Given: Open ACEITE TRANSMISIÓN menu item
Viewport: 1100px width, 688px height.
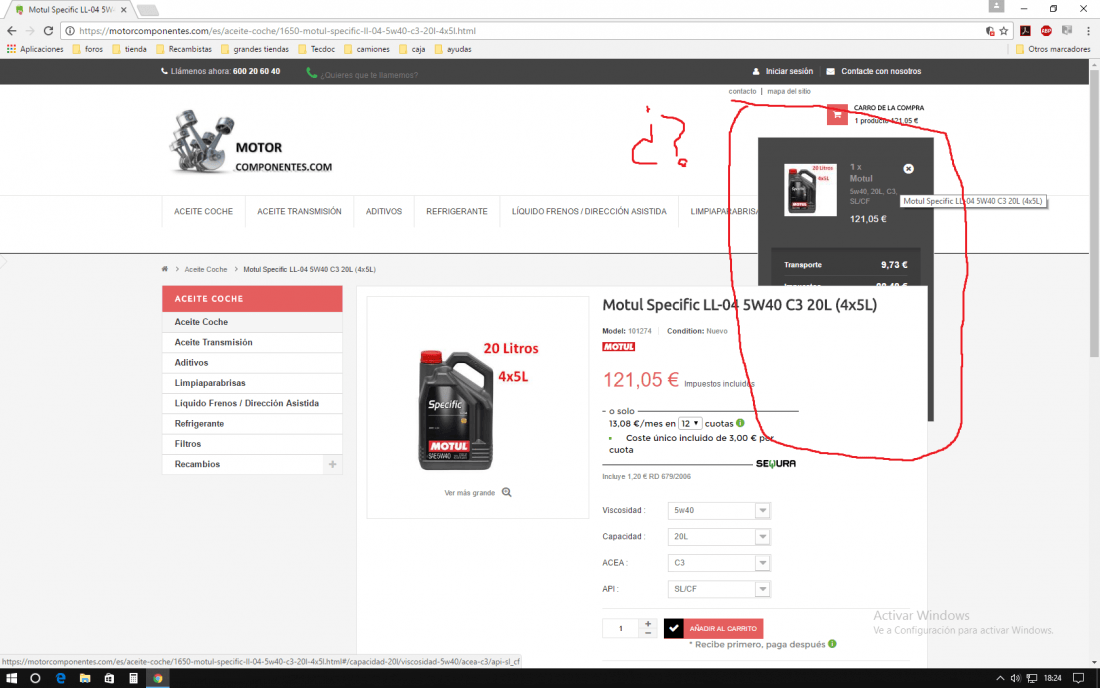Looking at the screenshot, I should tap(299, 211).
